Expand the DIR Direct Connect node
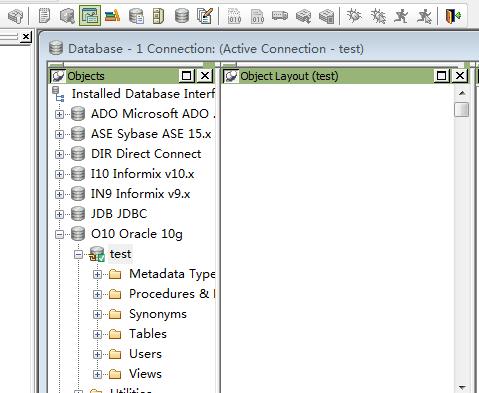479x393 pixels. click(59, 154)
